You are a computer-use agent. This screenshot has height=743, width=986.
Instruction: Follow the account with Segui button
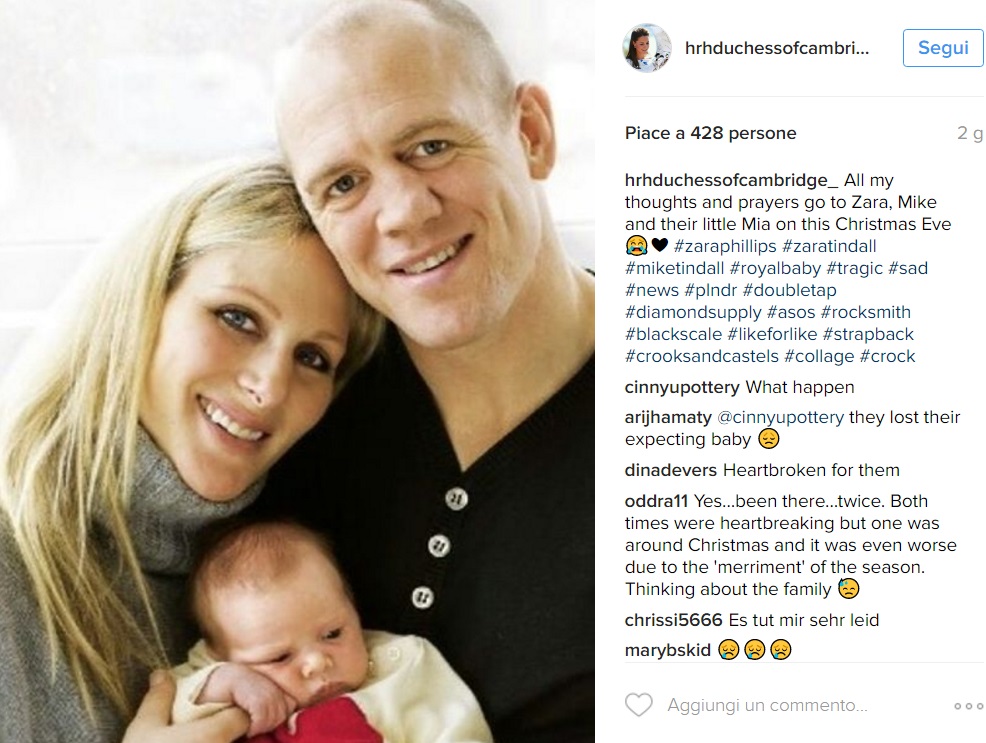click(x=943, y=48)
